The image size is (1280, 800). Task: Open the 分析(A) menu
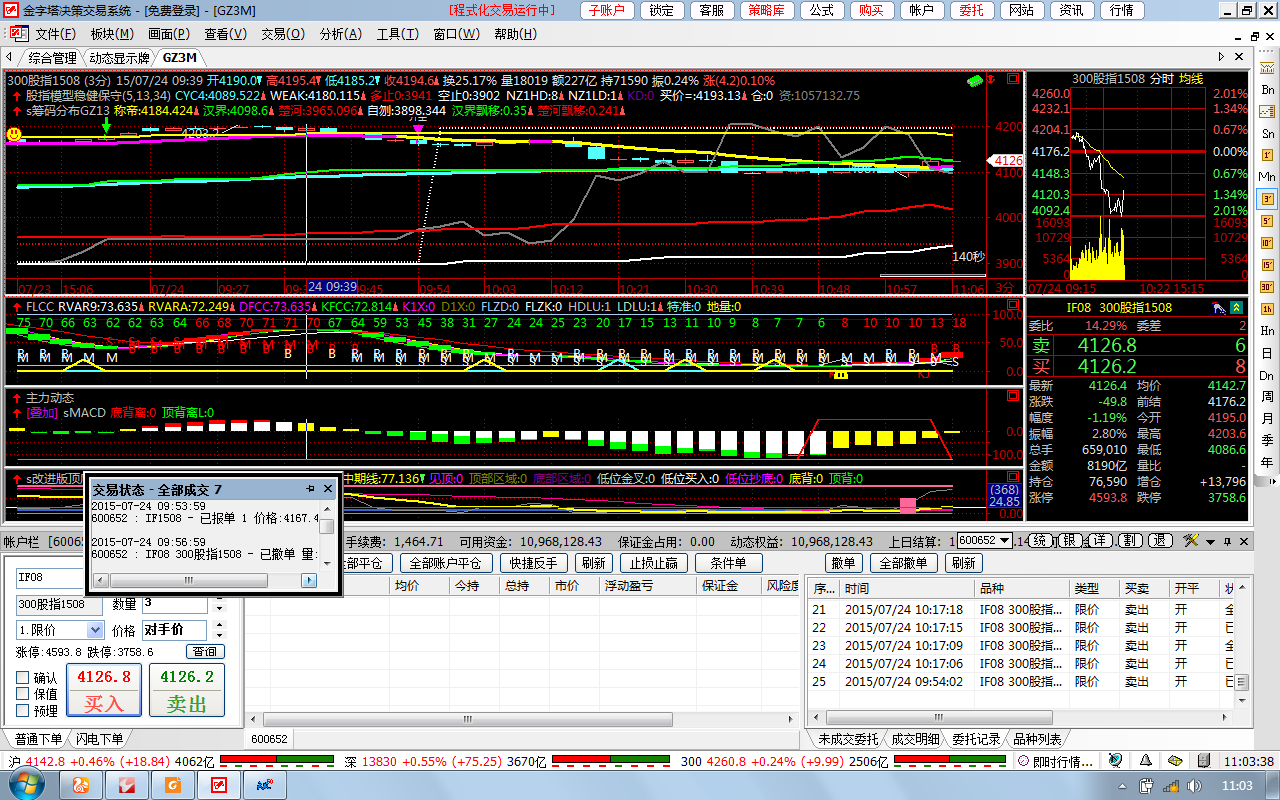[x=340, y=33]
